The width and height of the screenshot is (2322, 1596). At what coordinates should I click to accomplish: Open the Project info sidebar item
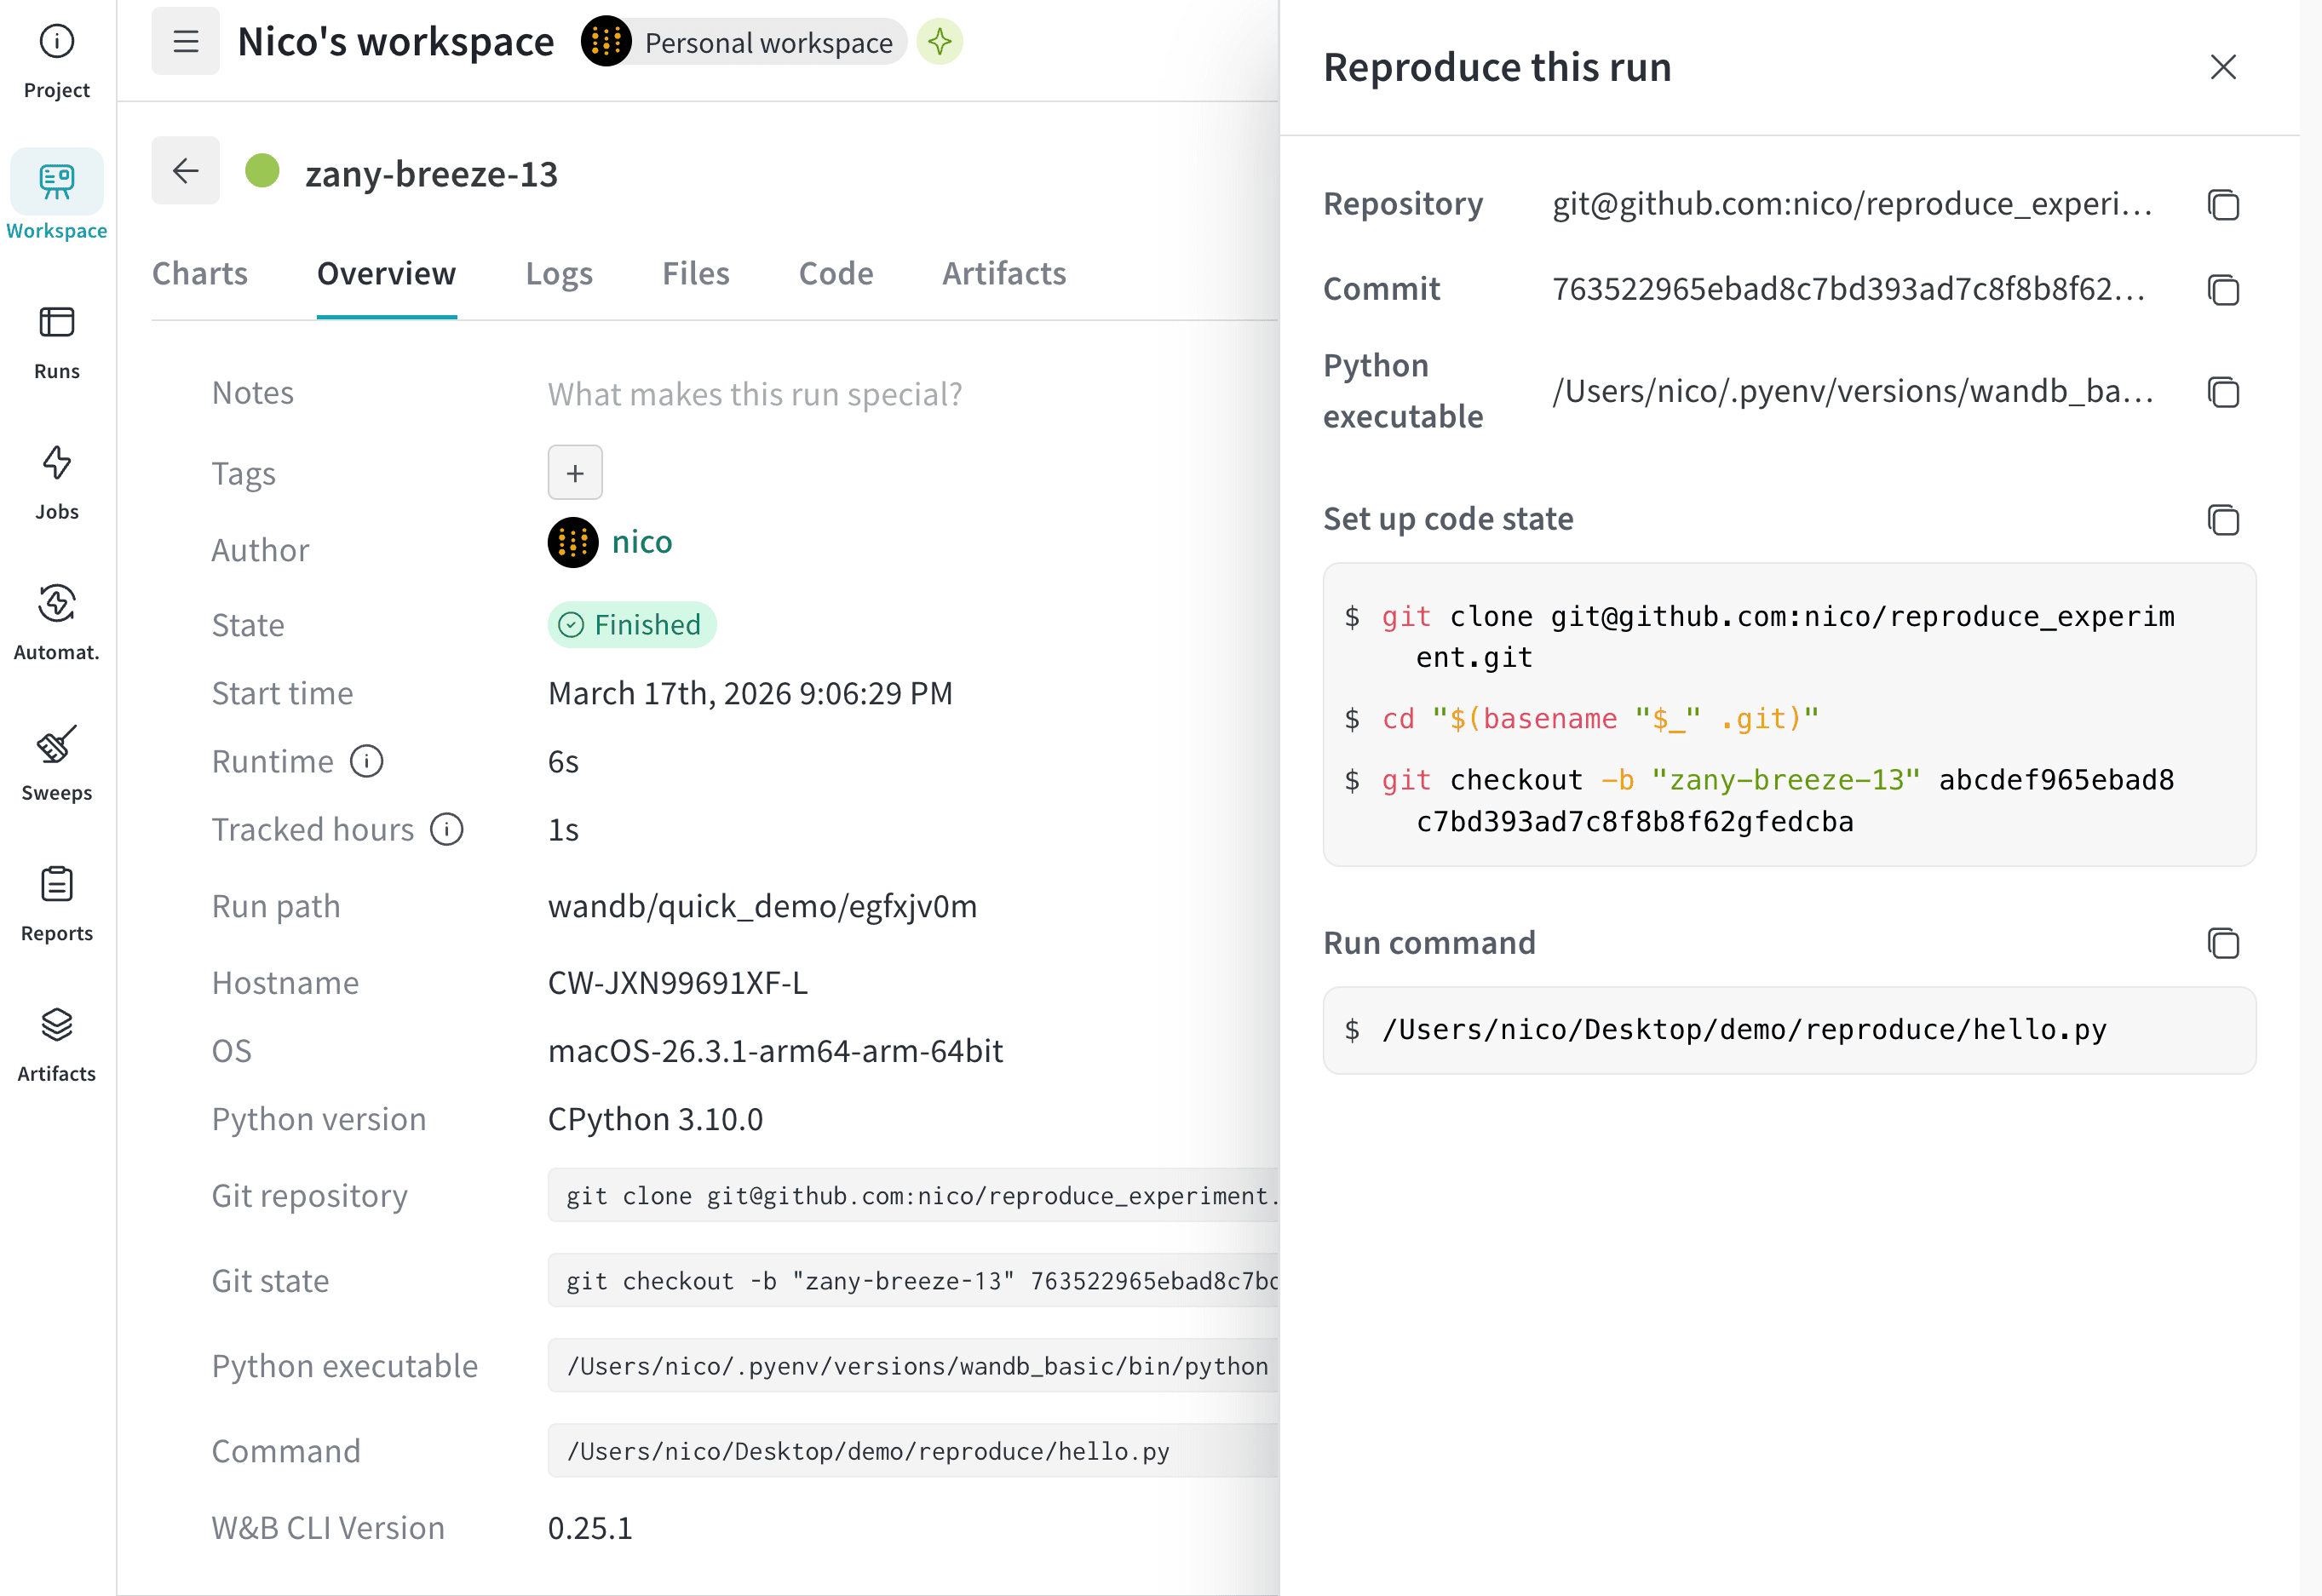[x=57, y=60]
